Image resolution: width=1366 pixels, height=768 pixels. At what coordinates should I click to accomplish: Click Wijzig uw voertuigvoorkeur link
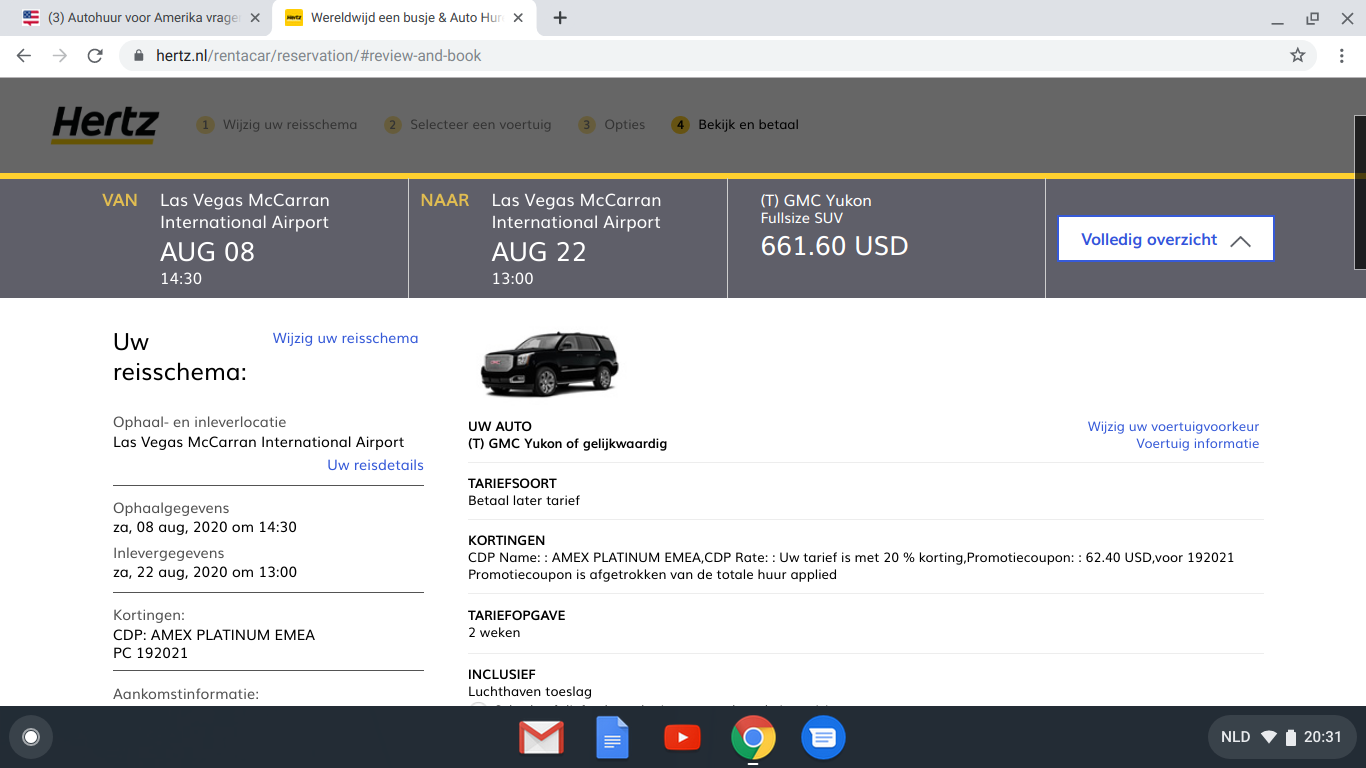click(x=1172, y=426)
